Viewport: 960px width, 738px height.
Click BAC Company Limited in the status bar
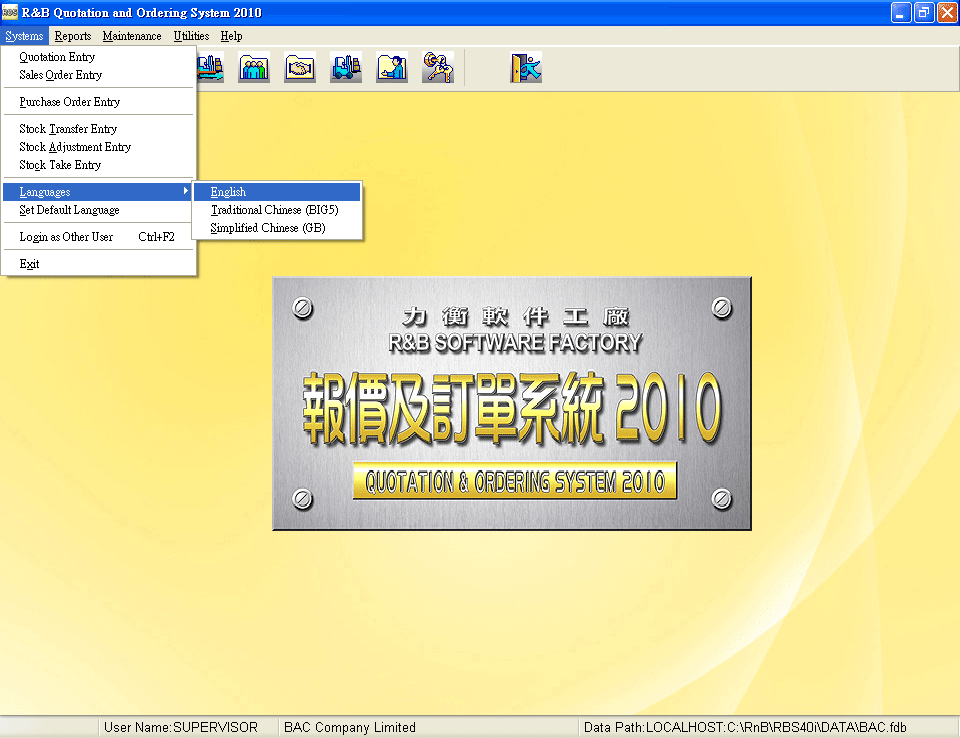(350, 727)
